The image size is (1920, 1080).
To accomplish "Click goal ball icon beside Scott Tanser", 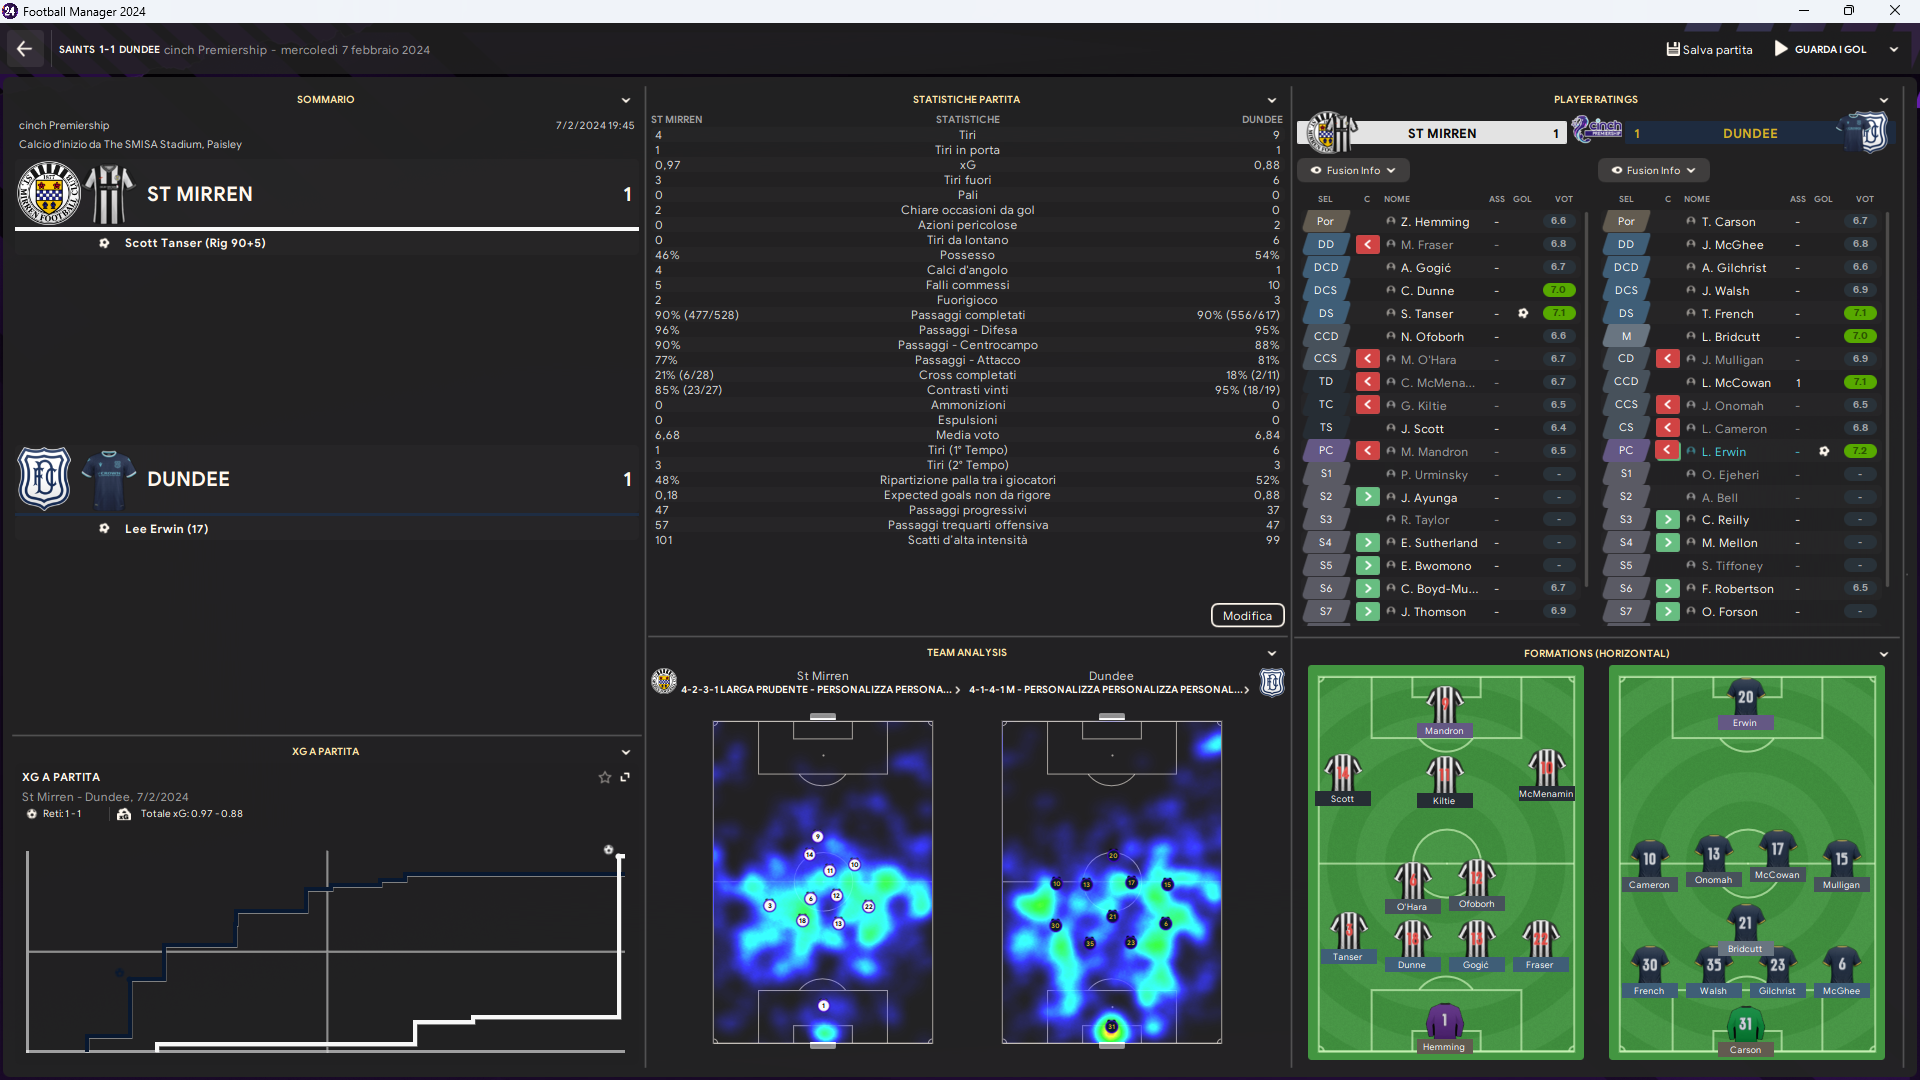I will click(104, 243).
